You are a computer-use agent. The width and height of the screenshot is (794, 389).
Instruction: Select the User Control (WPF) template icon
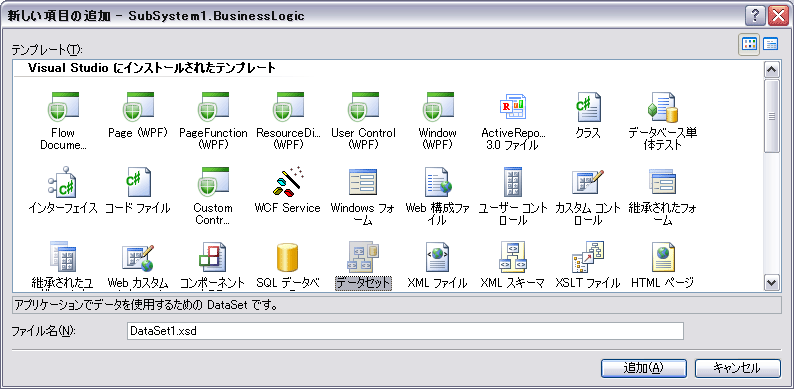[363, 106]
